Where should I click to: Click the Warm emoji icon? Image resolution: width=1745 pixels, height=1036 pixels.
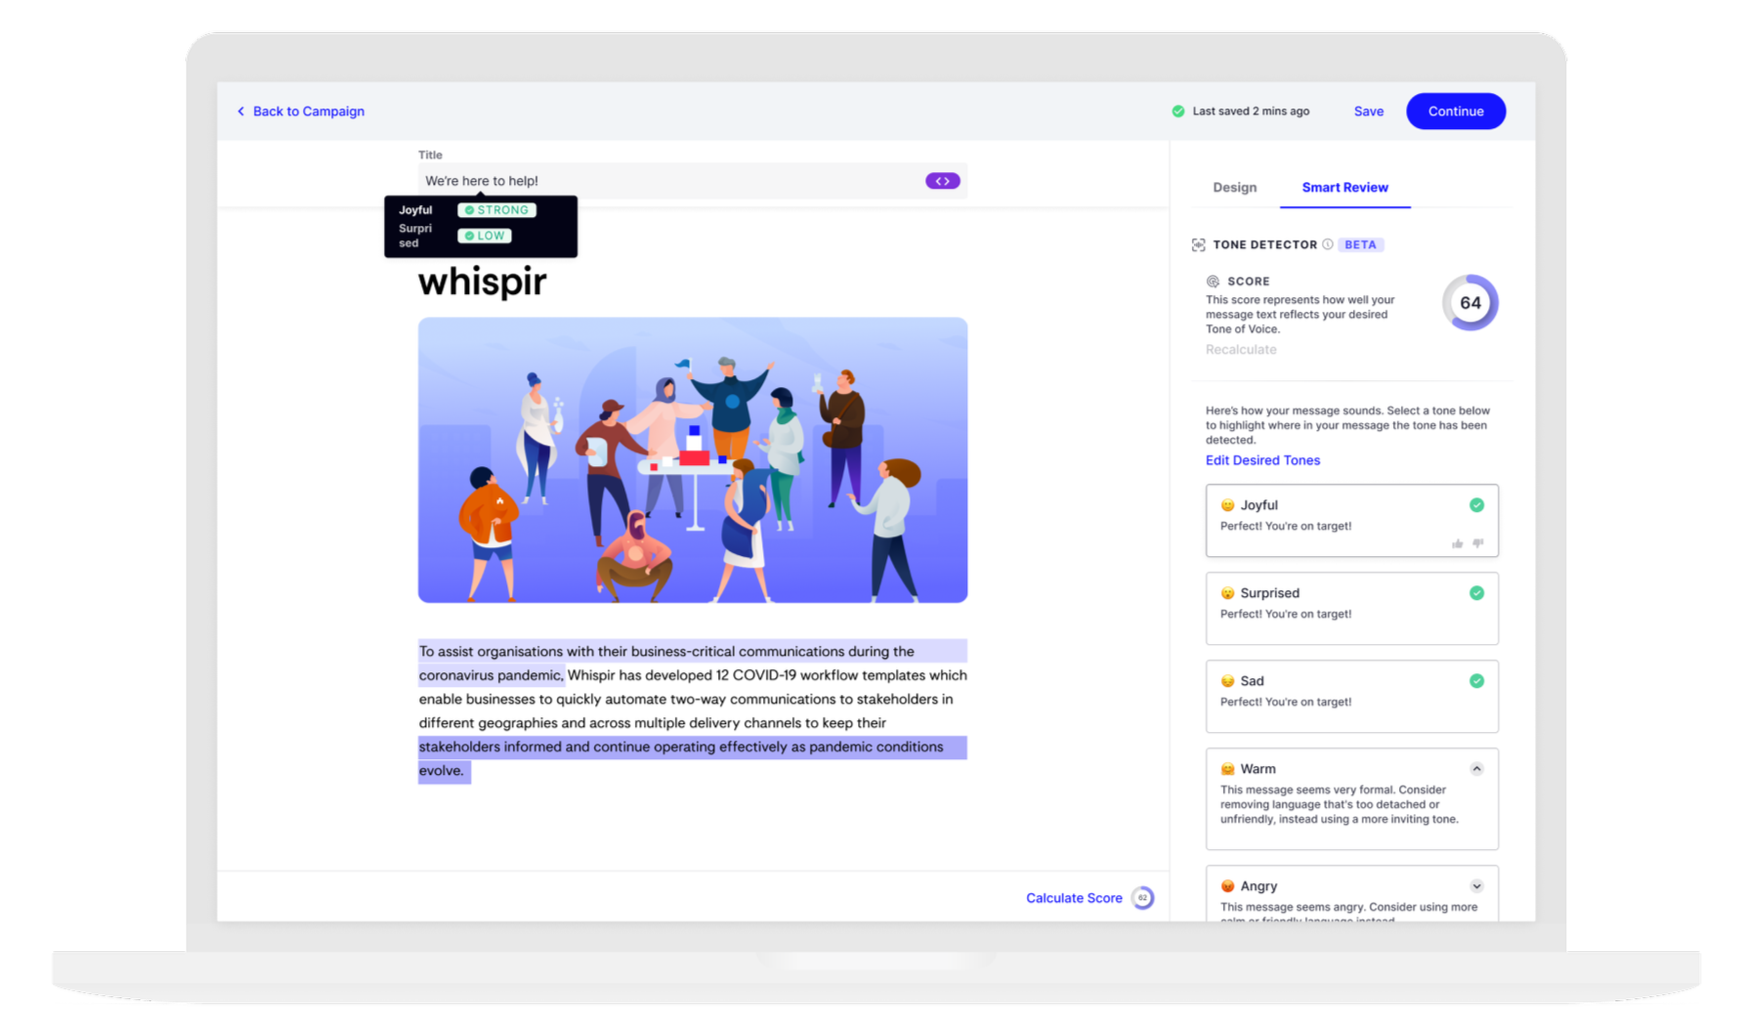[1227, 769]
